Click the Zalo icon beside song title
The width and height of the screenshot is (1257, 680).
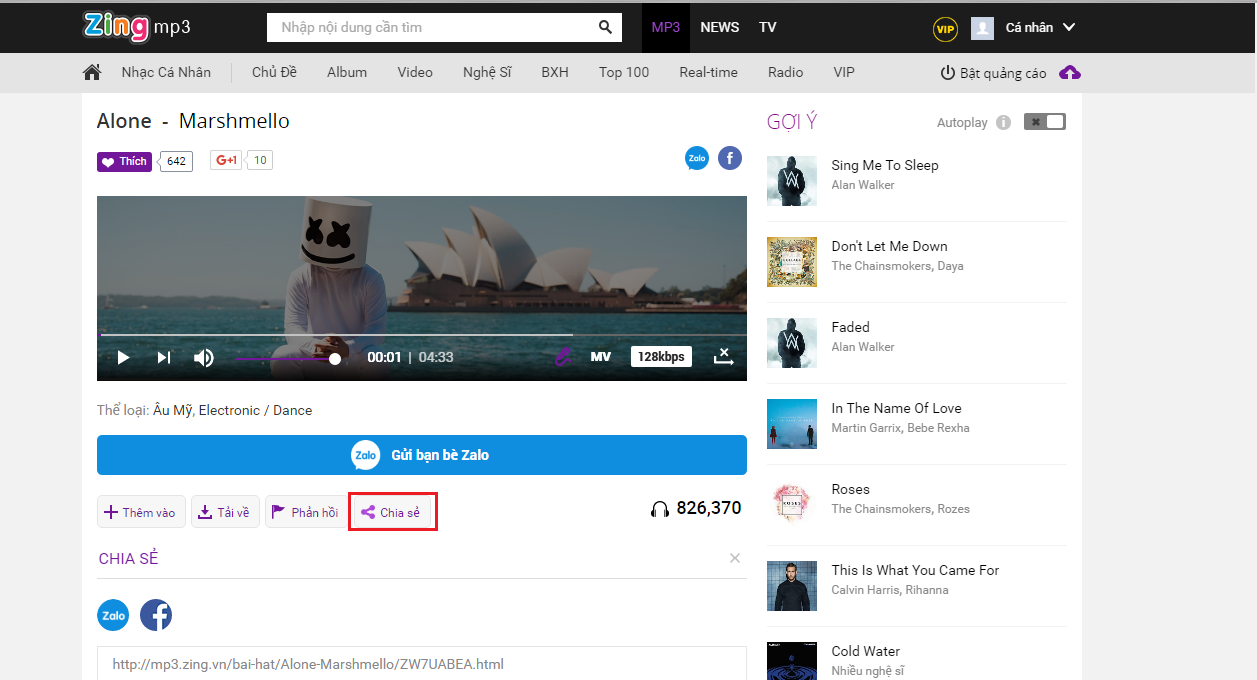point(697,158)
